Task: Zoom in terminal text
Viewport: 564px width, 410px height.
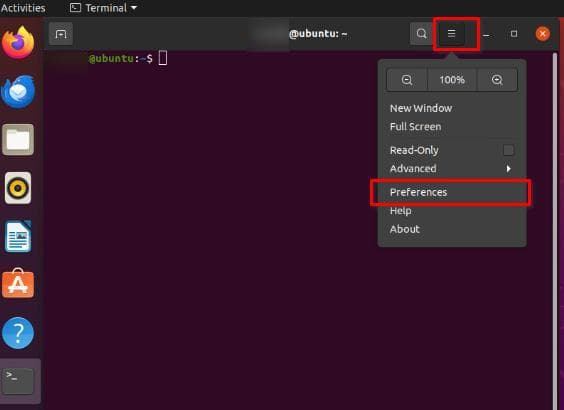Action: (497, 80)
